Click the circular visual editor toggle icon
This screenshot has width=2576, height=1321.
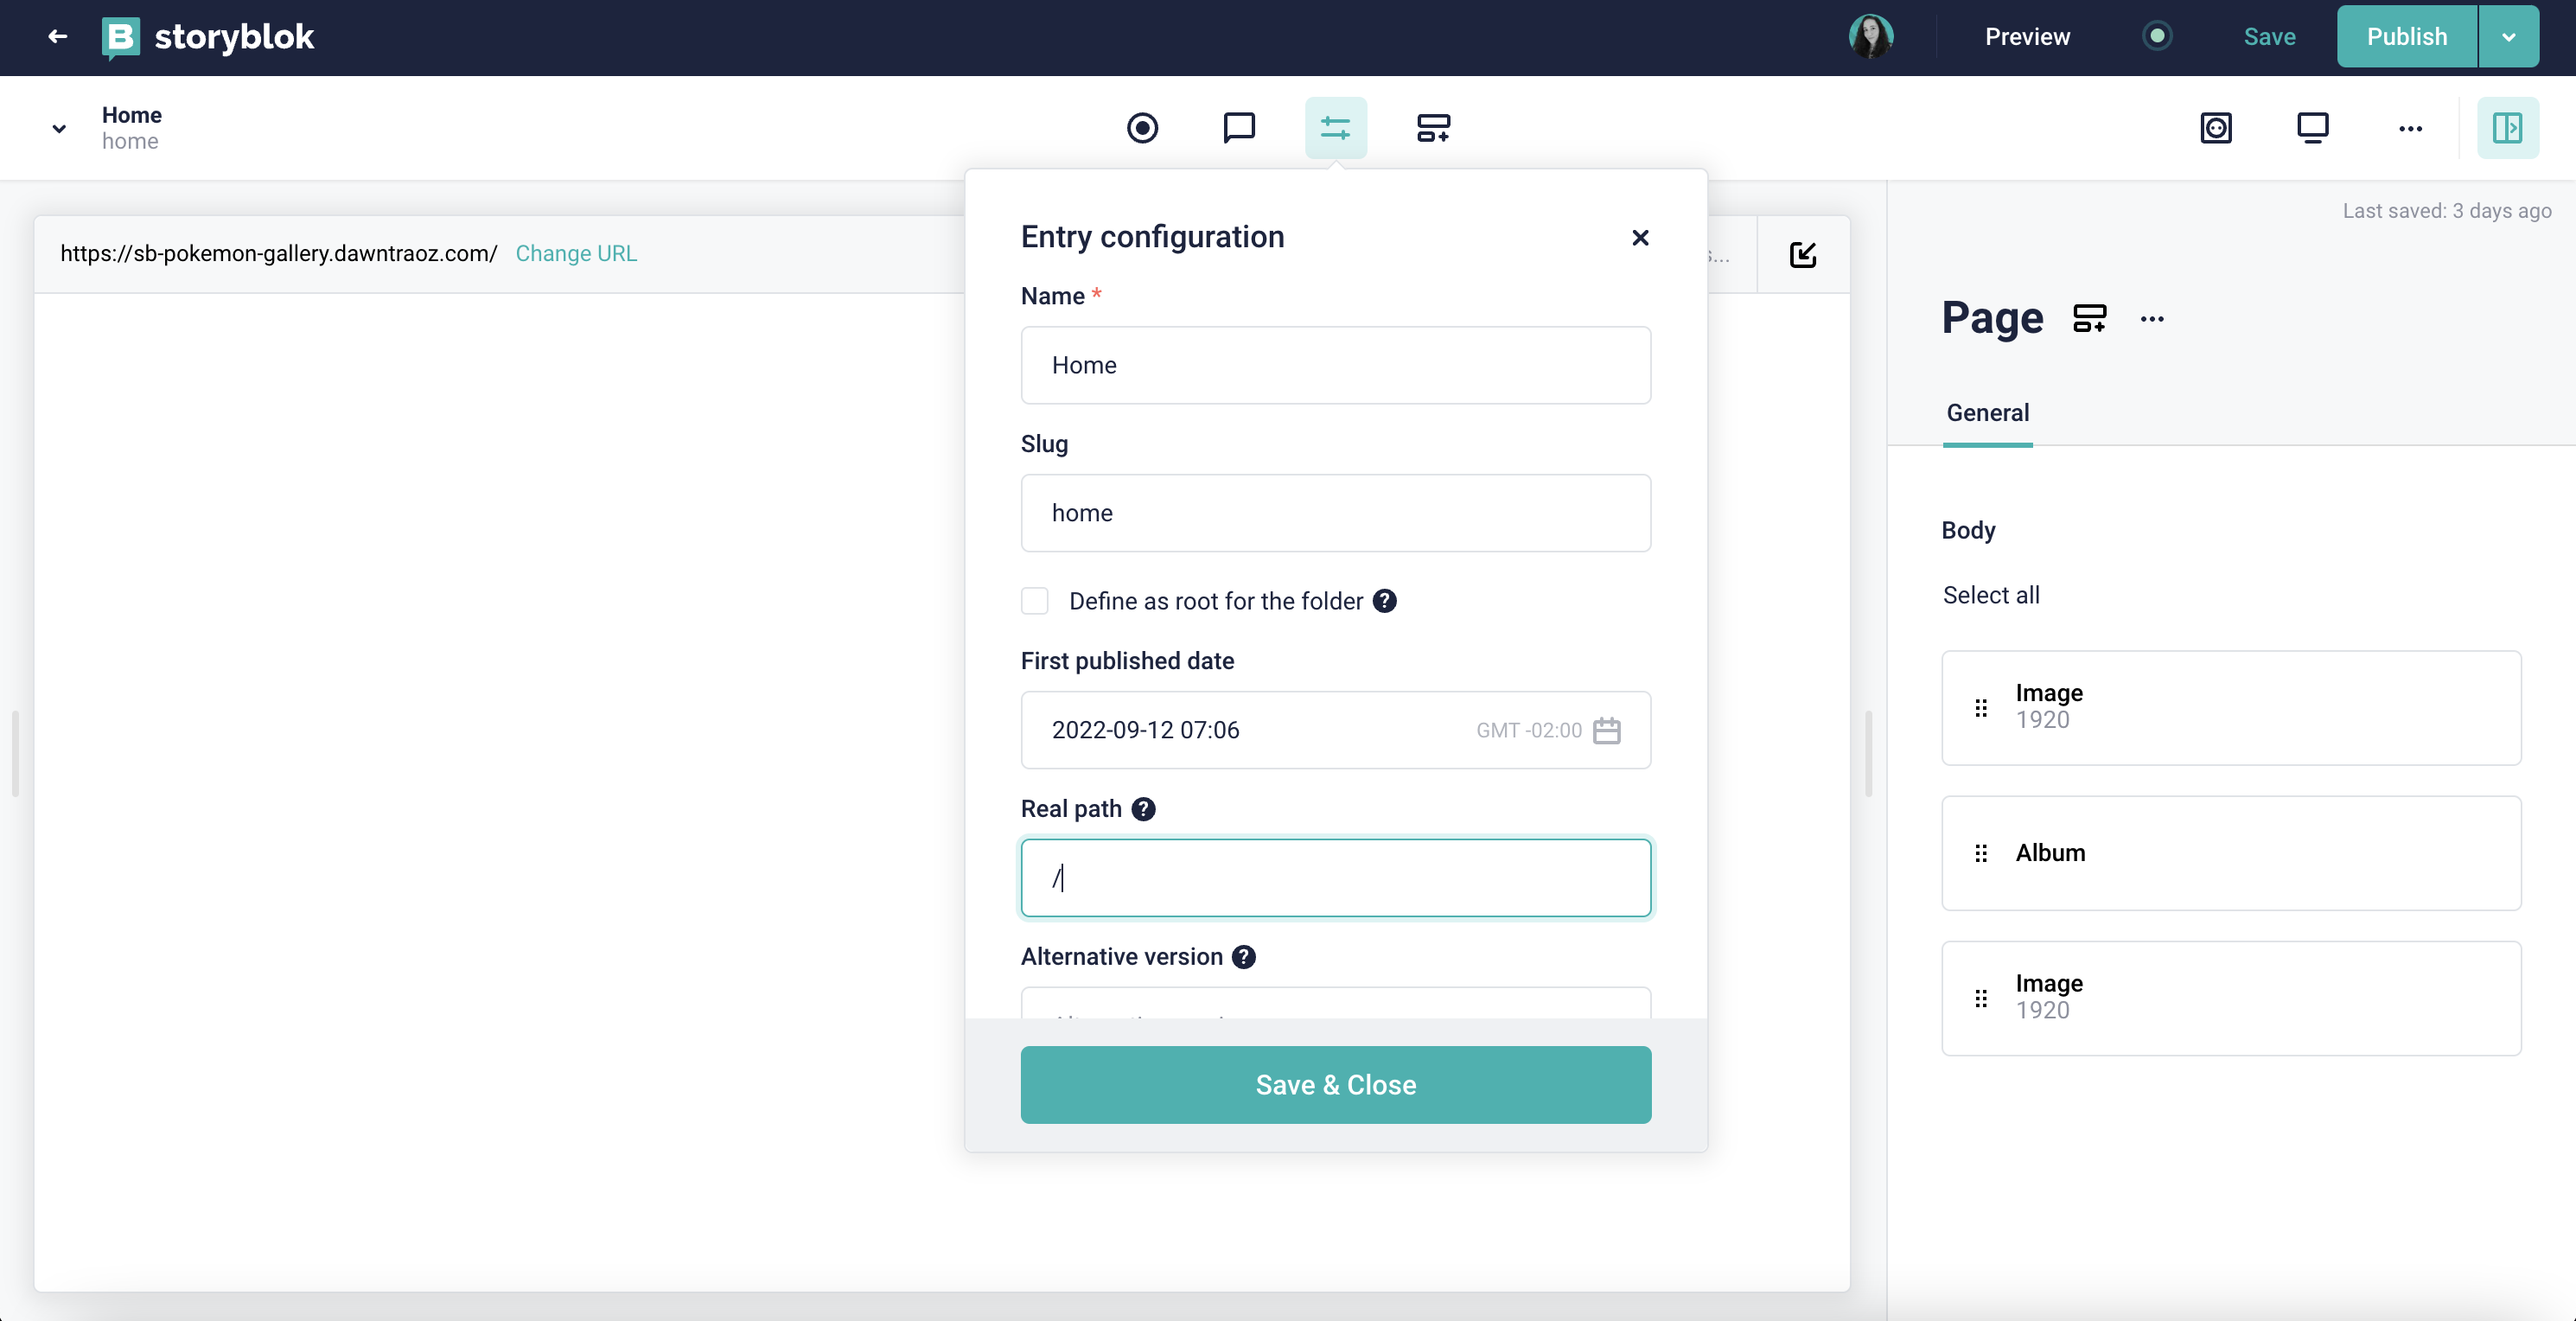pos(1142,128)
